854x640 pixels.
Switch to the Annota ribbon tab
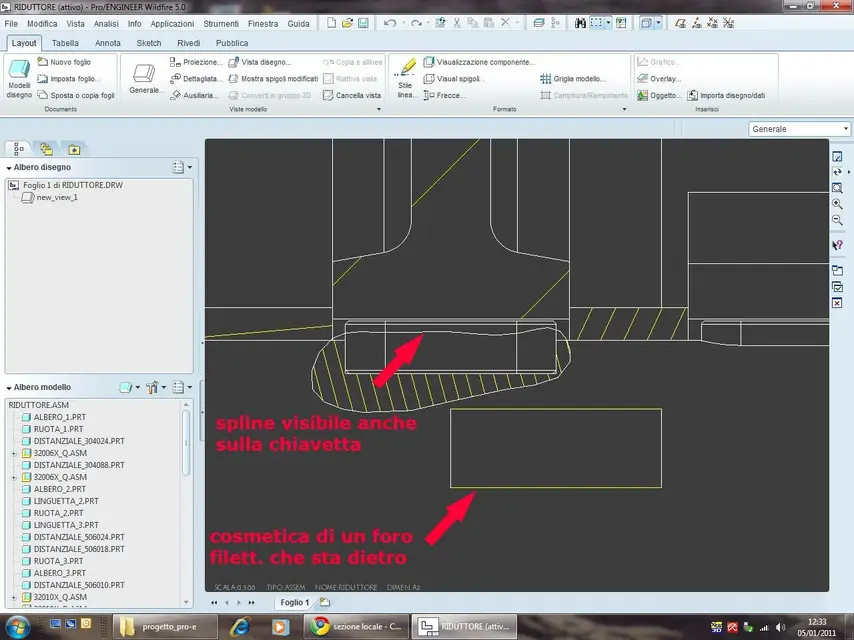pos(108,43)
